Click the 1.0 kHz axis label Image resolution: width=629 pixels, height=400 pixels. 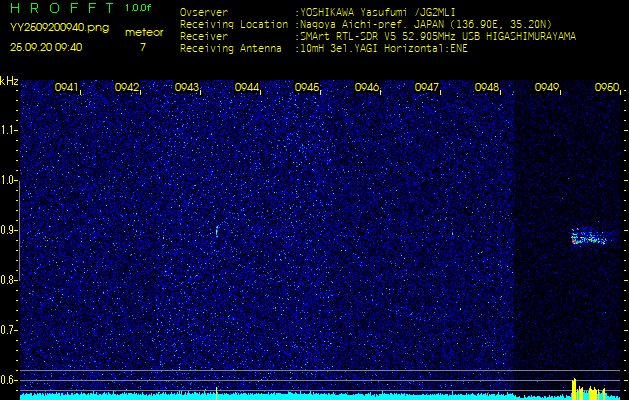tap(8, 180)
